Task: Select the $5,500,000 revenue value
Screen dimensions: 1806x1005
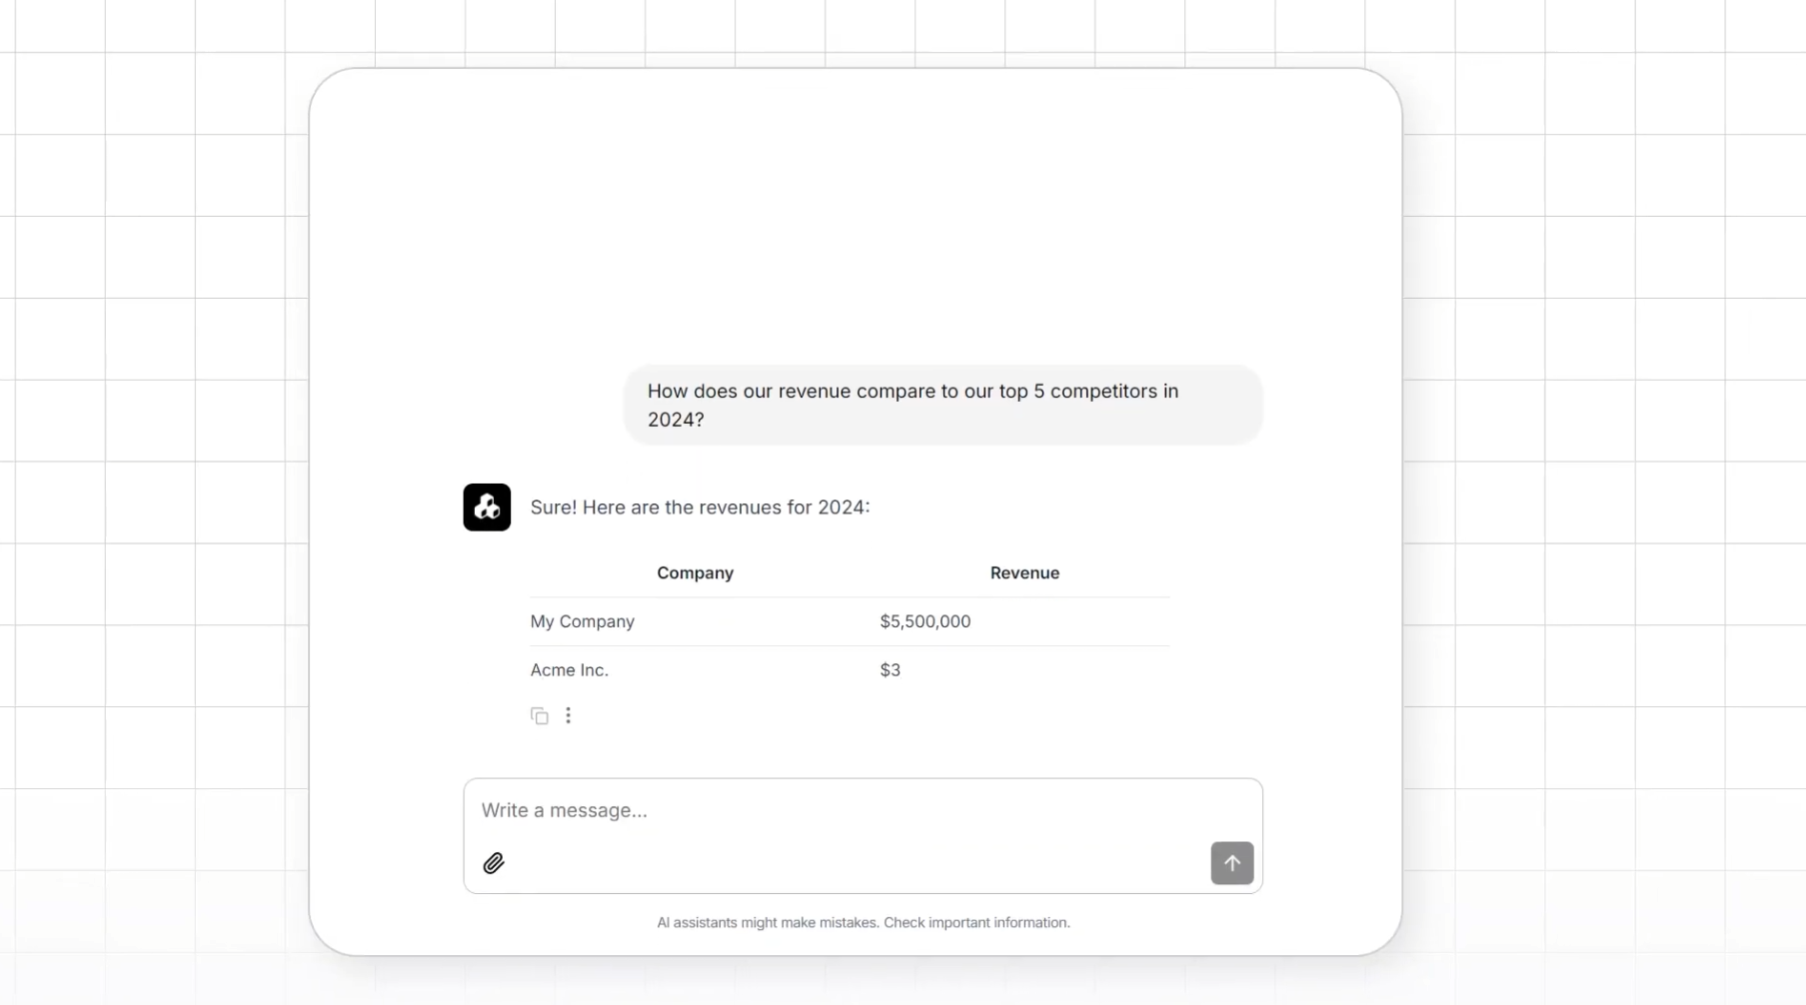Action: 925,621
